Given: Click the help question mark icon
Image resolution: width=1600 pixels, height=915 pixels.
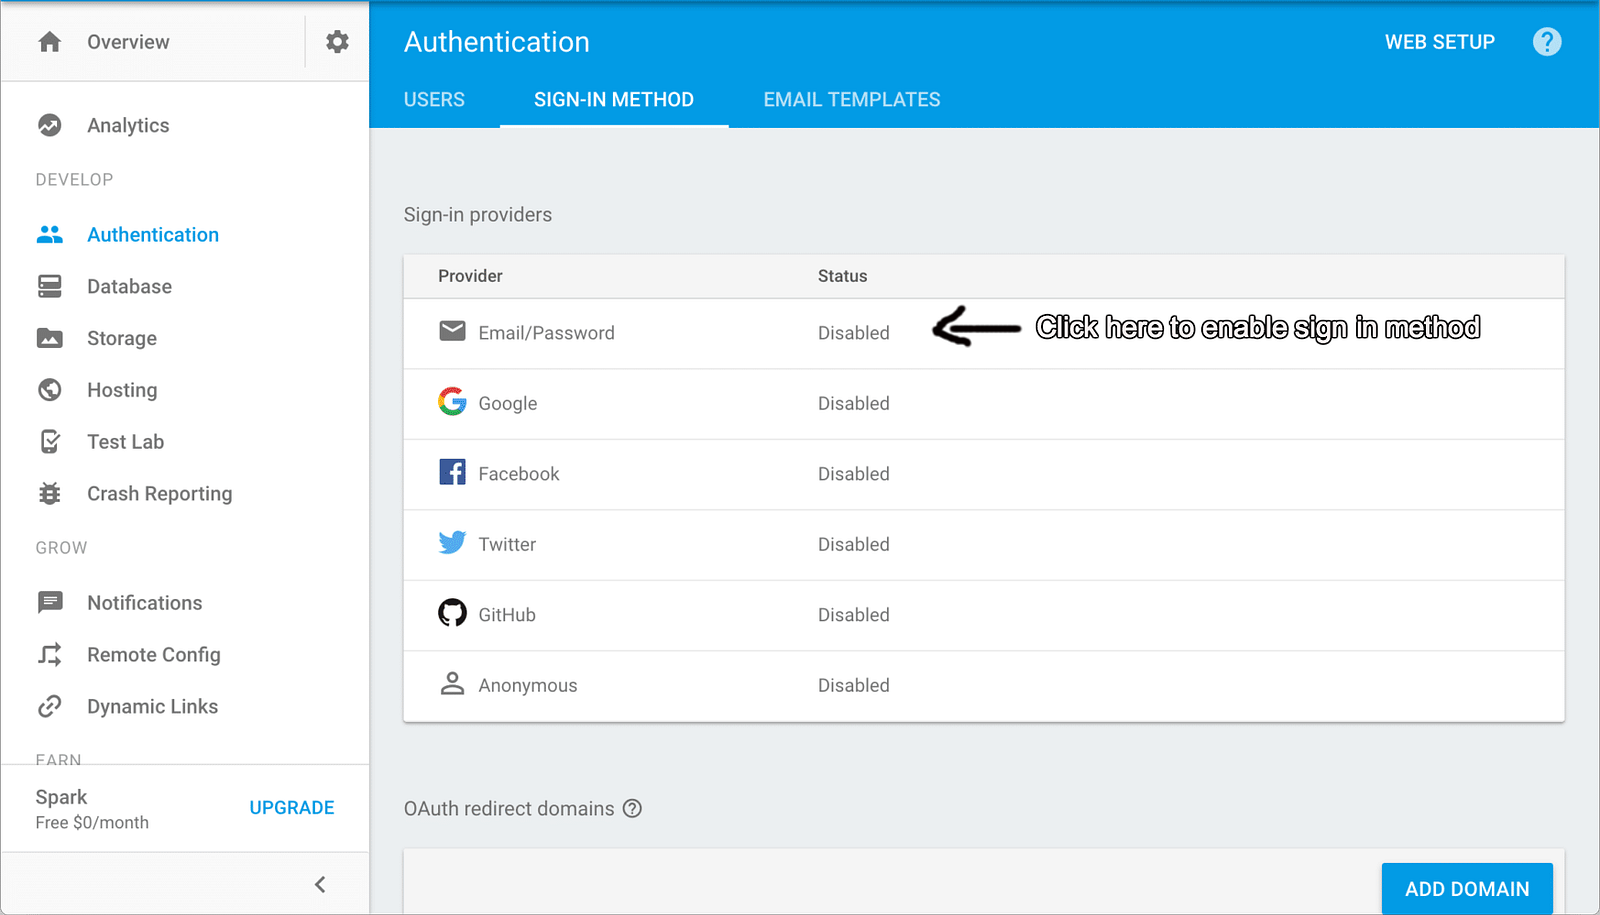Looking at the screenshot, I should 1546,42.
